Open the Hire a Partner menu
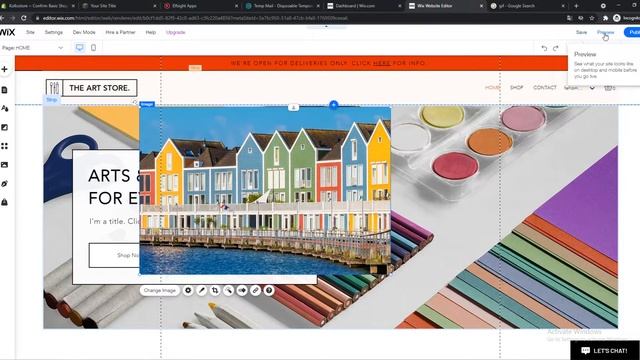Image resolution: width=640 pixels, height=360 pixels. 120,32
